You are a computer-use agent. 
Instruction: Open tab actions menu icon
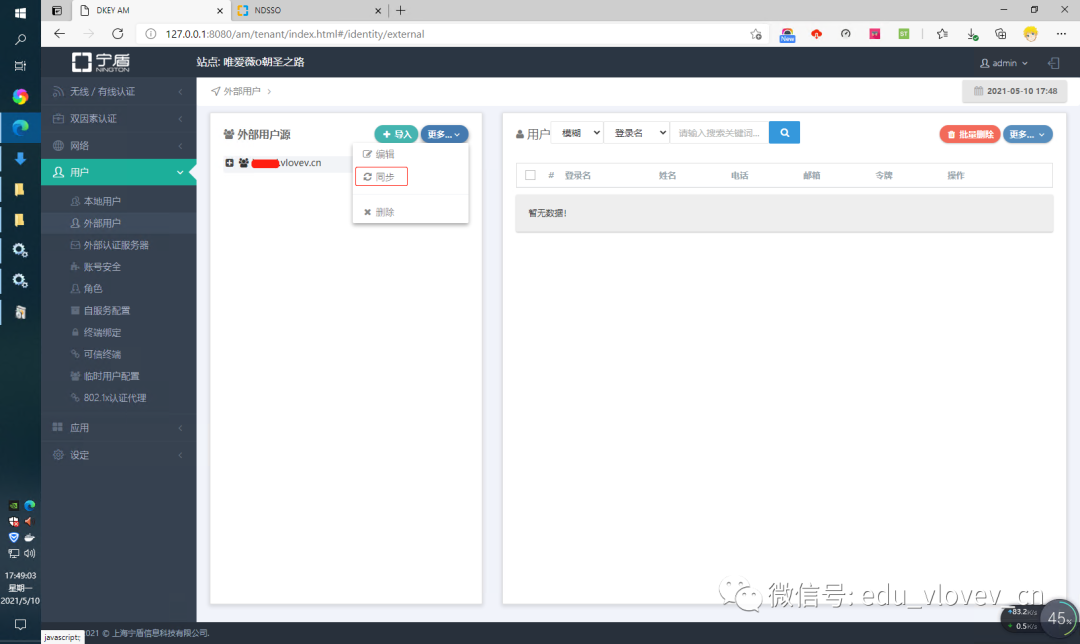click(x=57, y=10)
